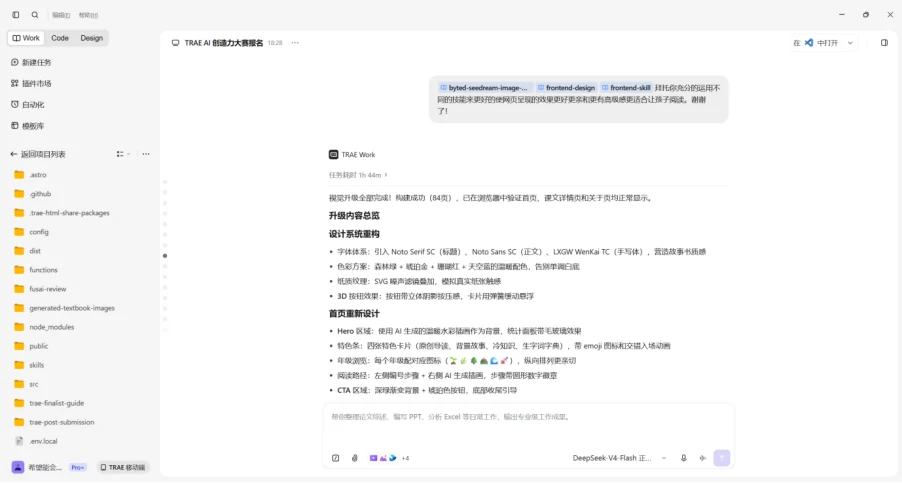Image resolution: width=902 pixels, height=483 pixels.
Task: Open the search magnifier in title bar
Action: 35,15
